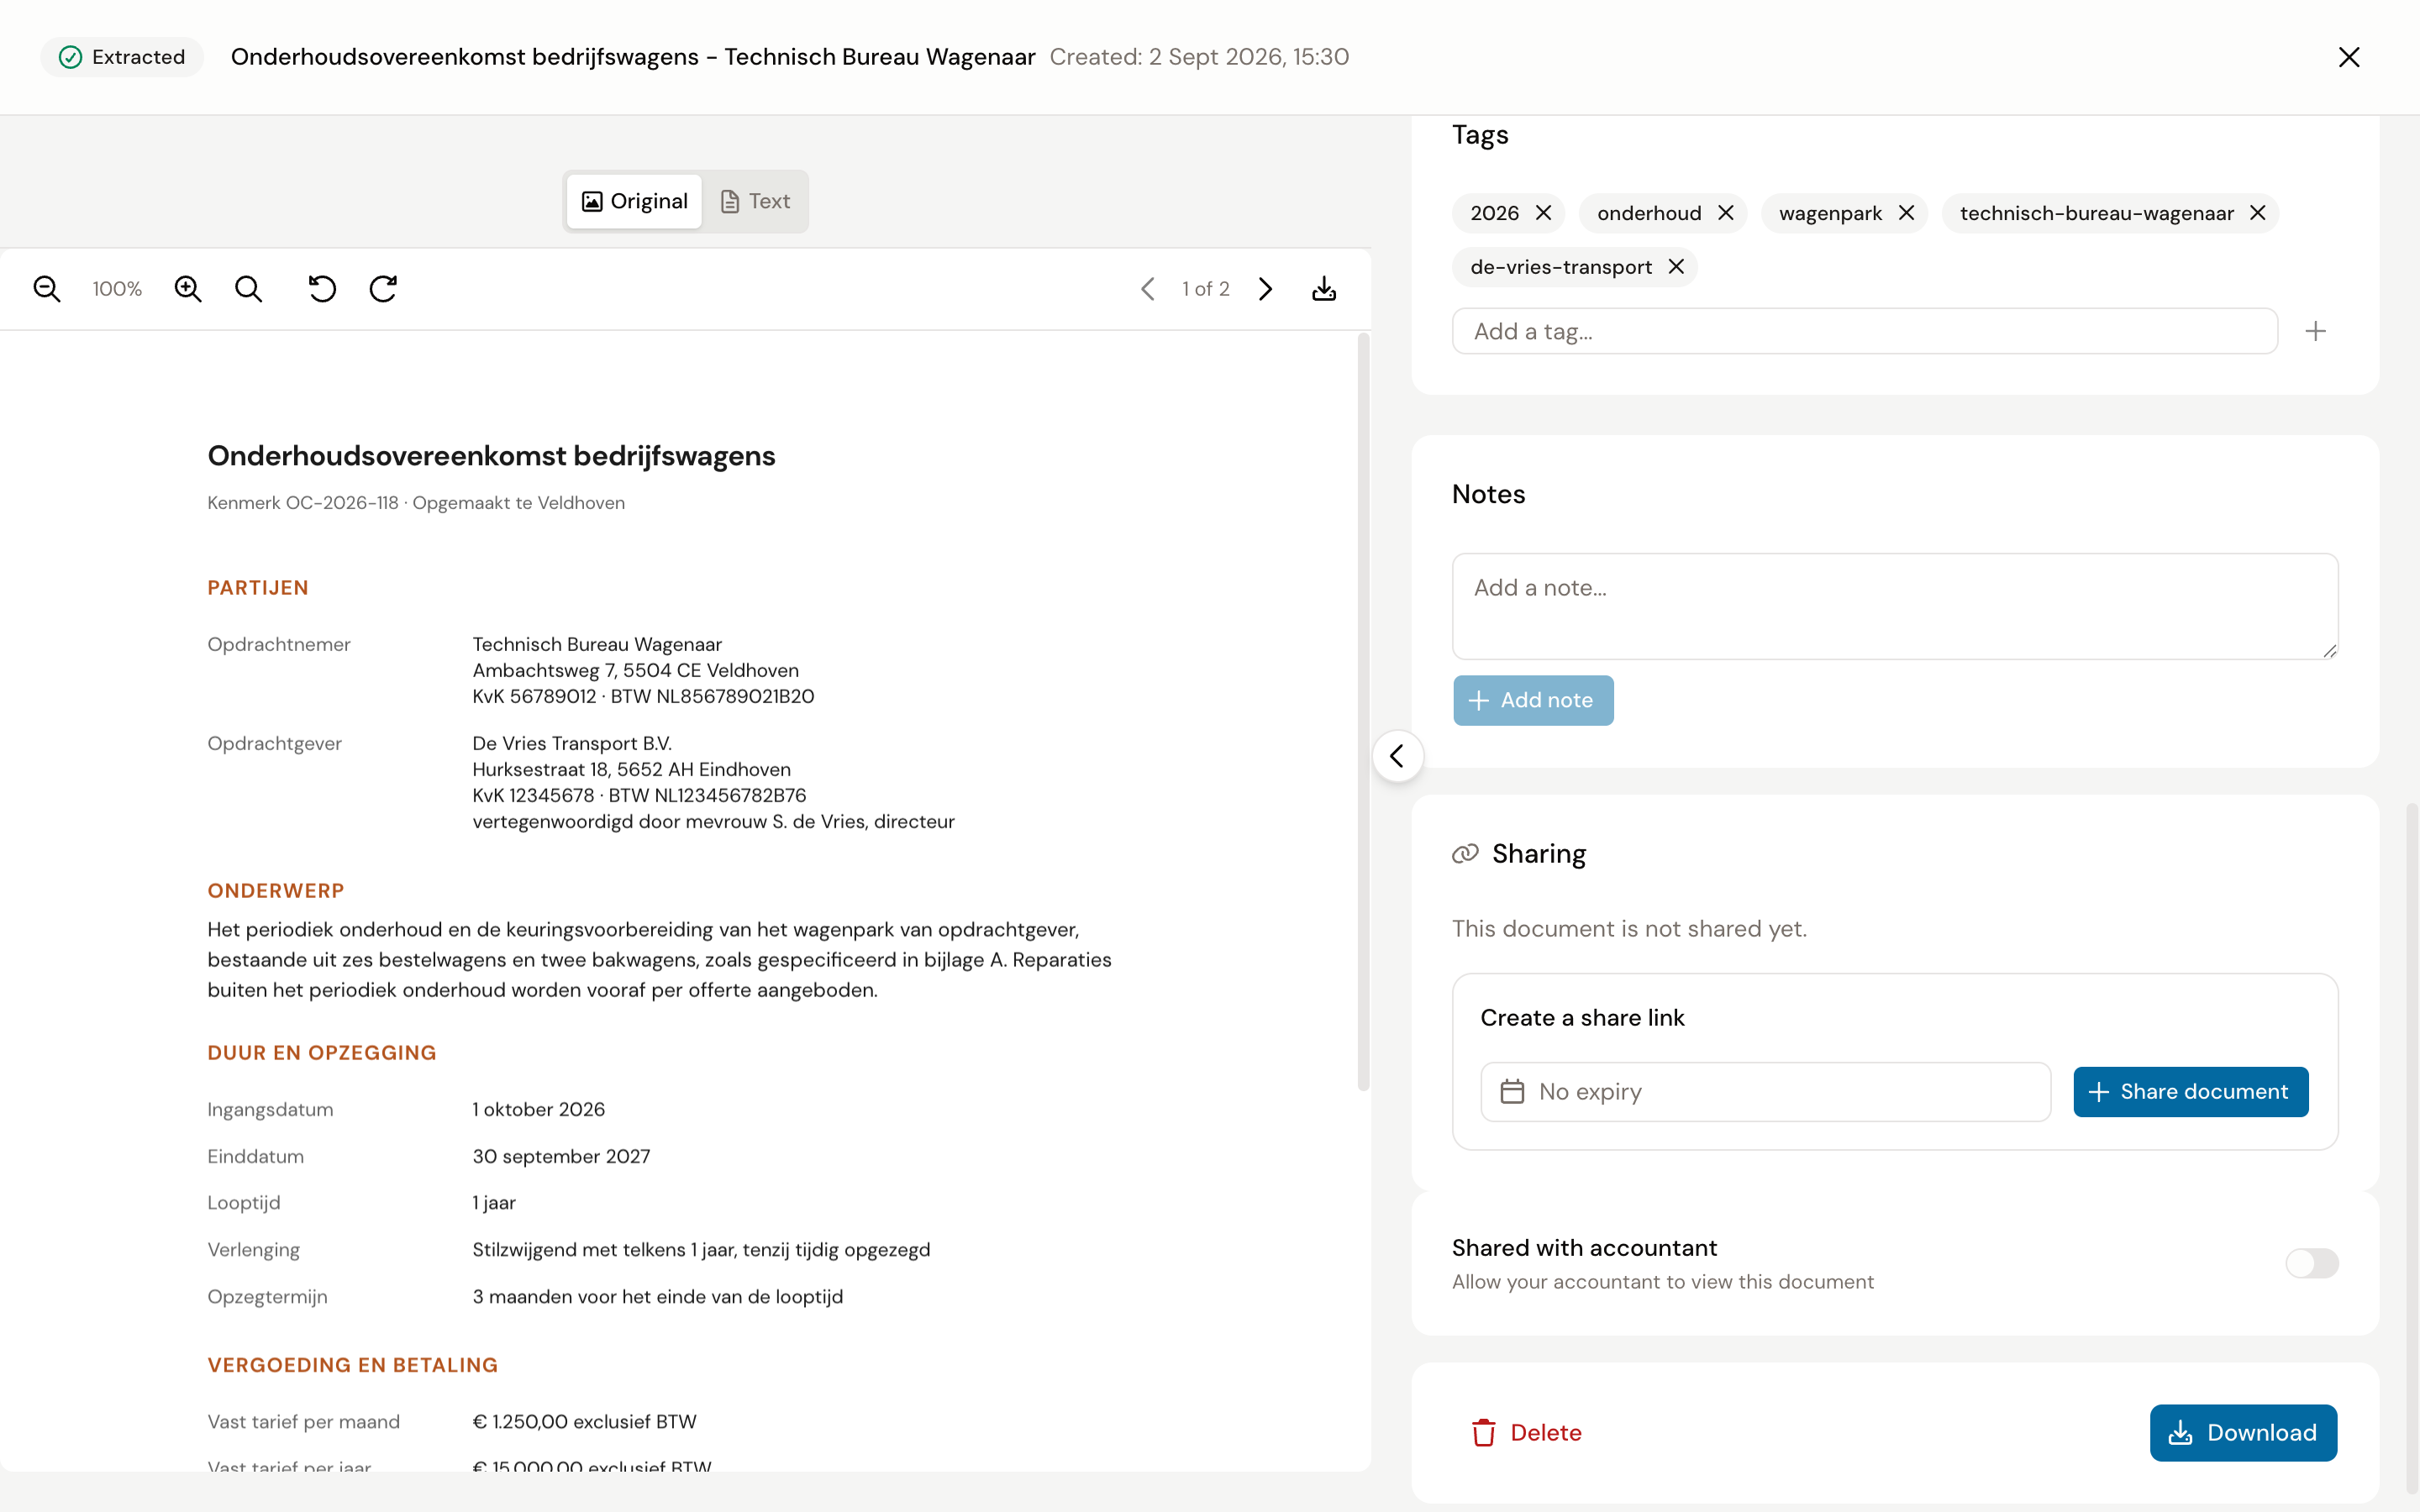Click the plus icon to add tag
Viewport: 2420px width, 1512px height.
(x=2316, y=331)
